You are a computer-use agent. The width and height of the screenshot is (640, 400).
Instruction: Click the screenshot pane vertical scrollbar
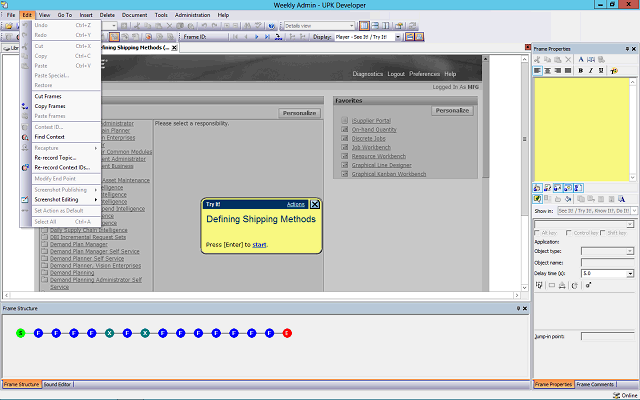coord(524,173)
